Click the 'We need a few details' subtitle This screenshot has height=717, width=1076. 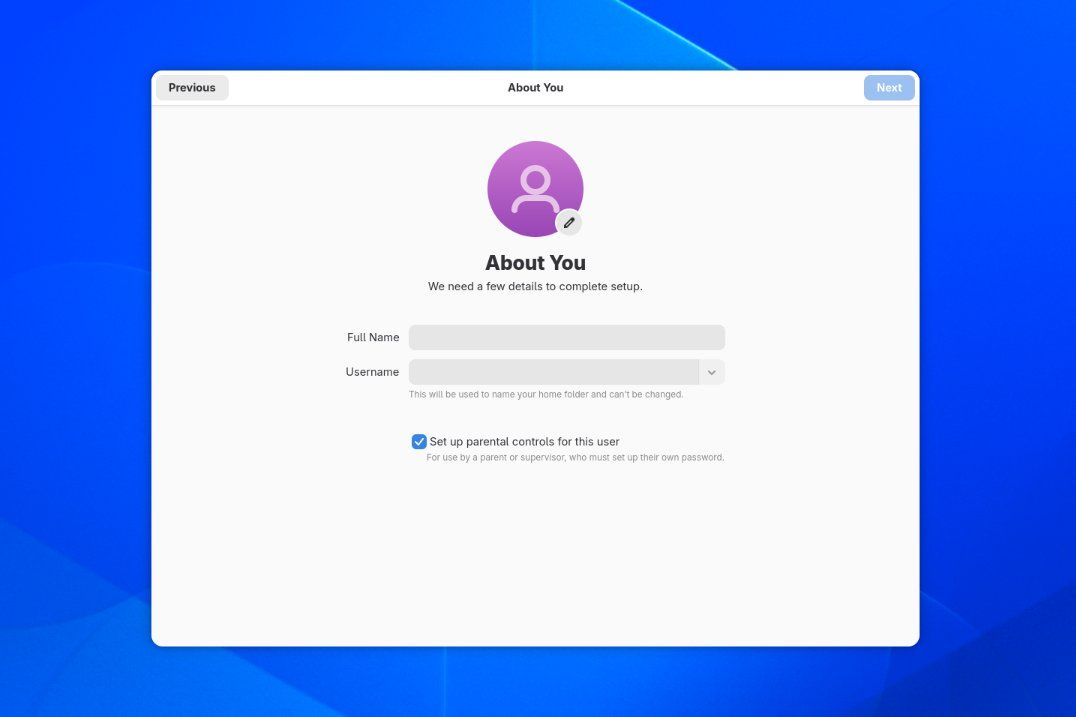coord(535,286)
